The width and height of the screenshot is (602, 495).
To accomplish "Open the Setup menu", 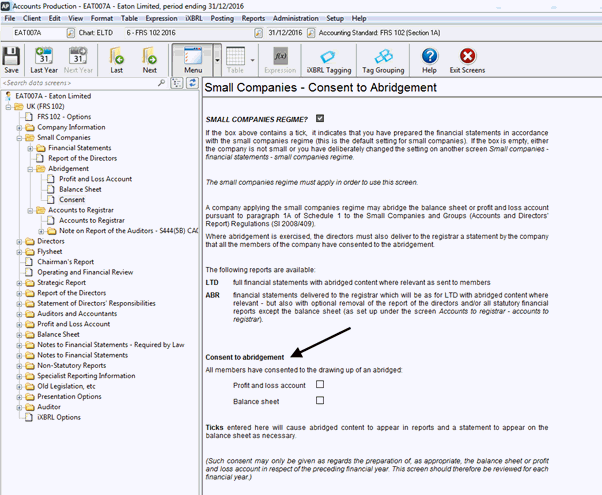I will 335,18.
